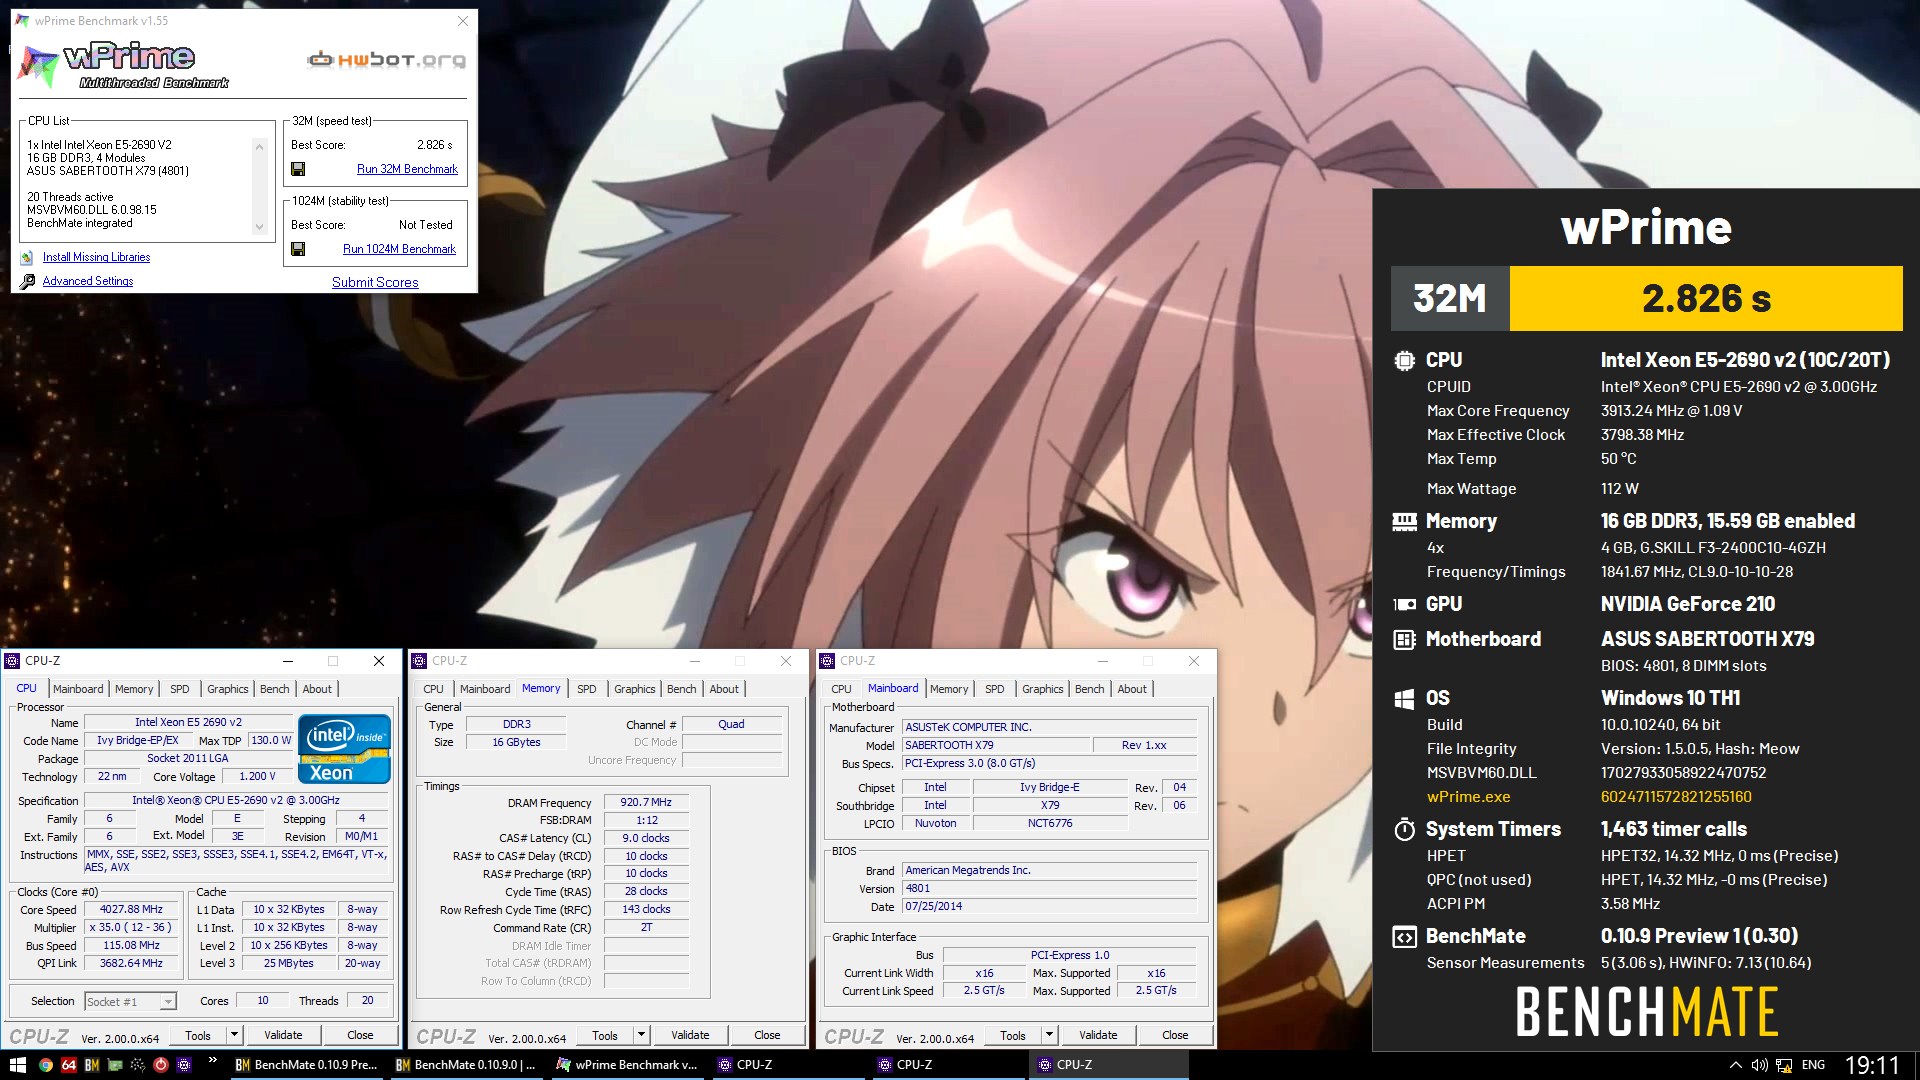Click the green graphics card taskbar icon
The height and width of the screenshot is (1080, 1920).
pyautogui.click(x=115, y=1065)
